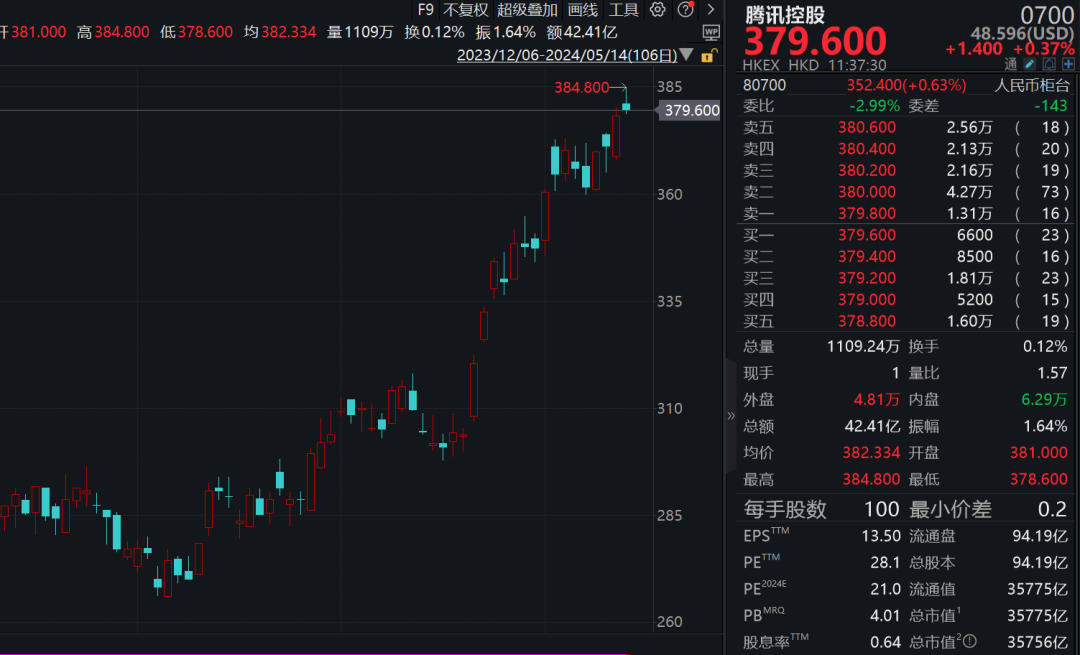
Task: Toggle the date range lock icon
Action: pyautogui.click(x=709, y=56)
